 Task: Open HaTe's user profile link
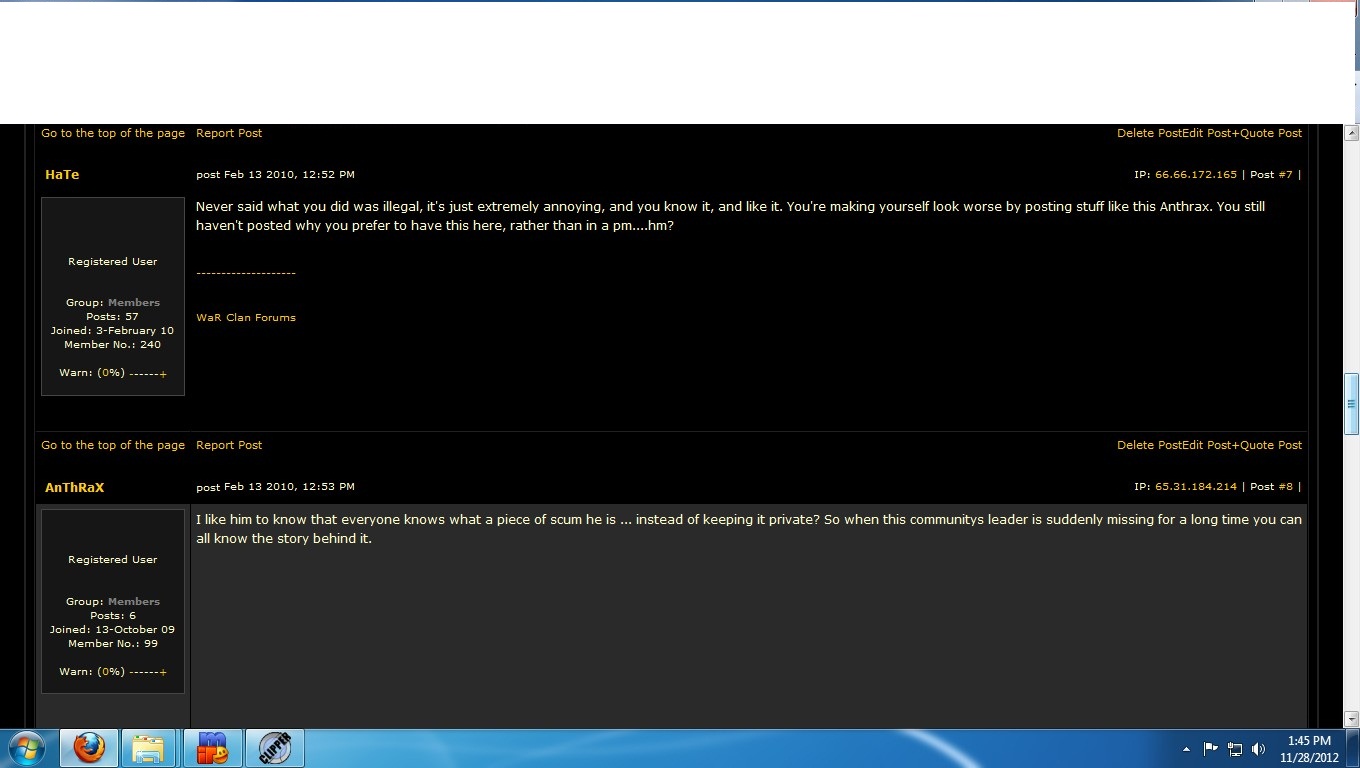[x=62, y=175]
